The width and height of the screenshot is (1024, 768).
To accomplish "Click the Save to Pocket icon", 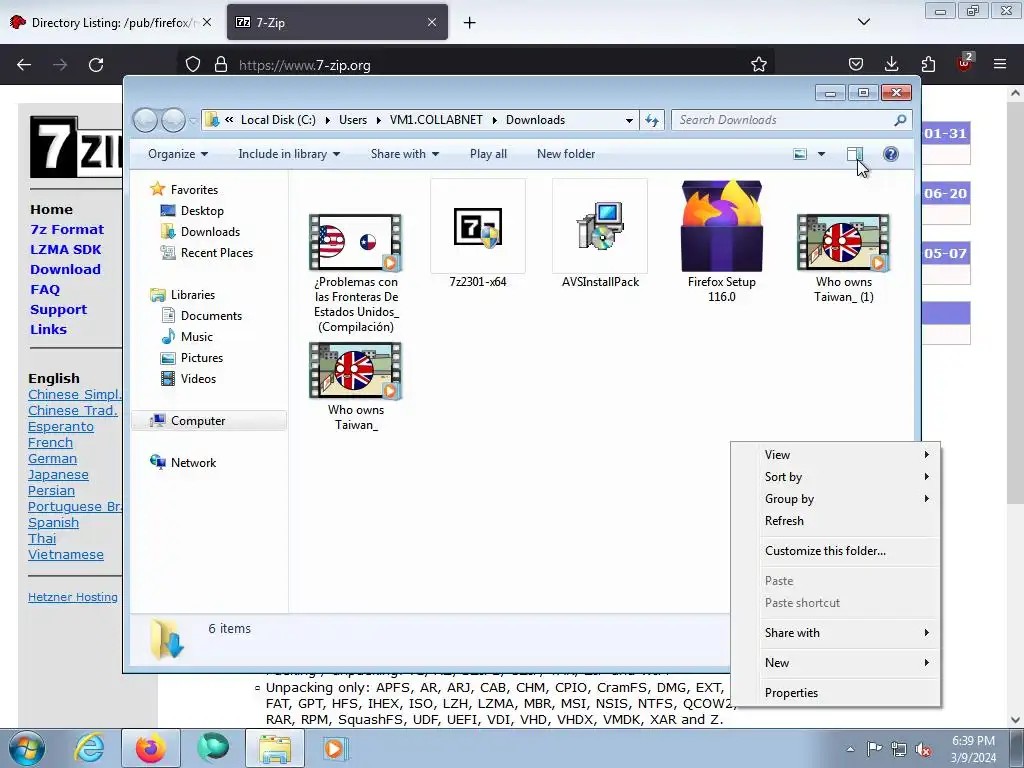I will (856, 64).
